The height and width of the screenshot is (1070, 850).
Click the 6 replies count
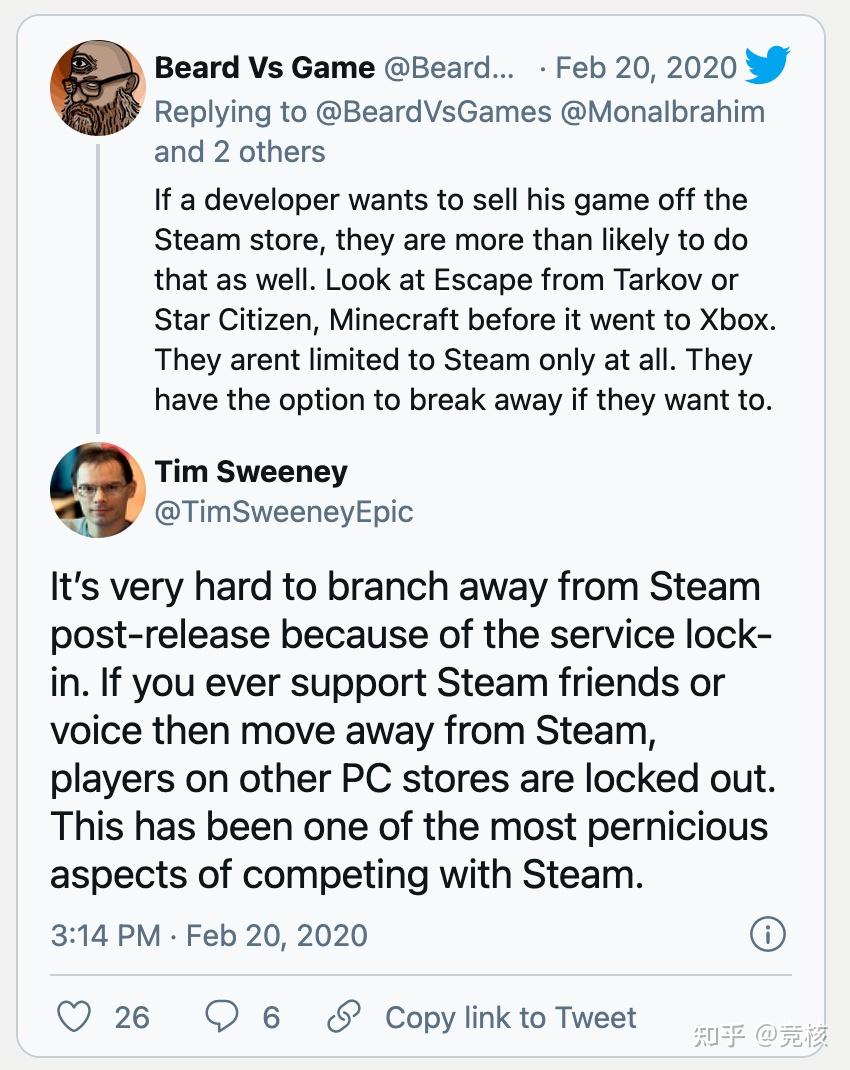pyautogui.click(x=271, y=1017)
